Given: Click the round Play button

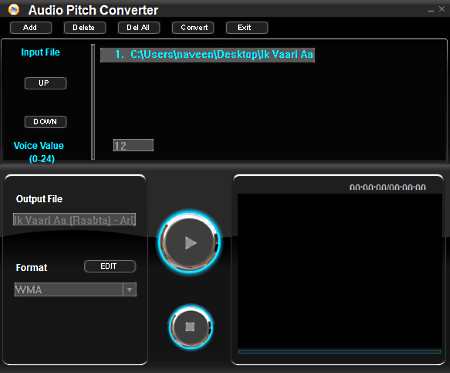Looking at the screenshot, I should pyautogui.click(x=190, y=243).
